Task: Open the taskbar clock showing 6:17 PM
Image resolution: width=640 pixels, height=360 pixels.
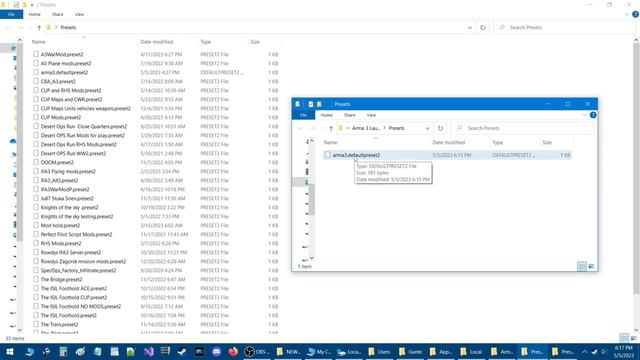Action: 624,351
